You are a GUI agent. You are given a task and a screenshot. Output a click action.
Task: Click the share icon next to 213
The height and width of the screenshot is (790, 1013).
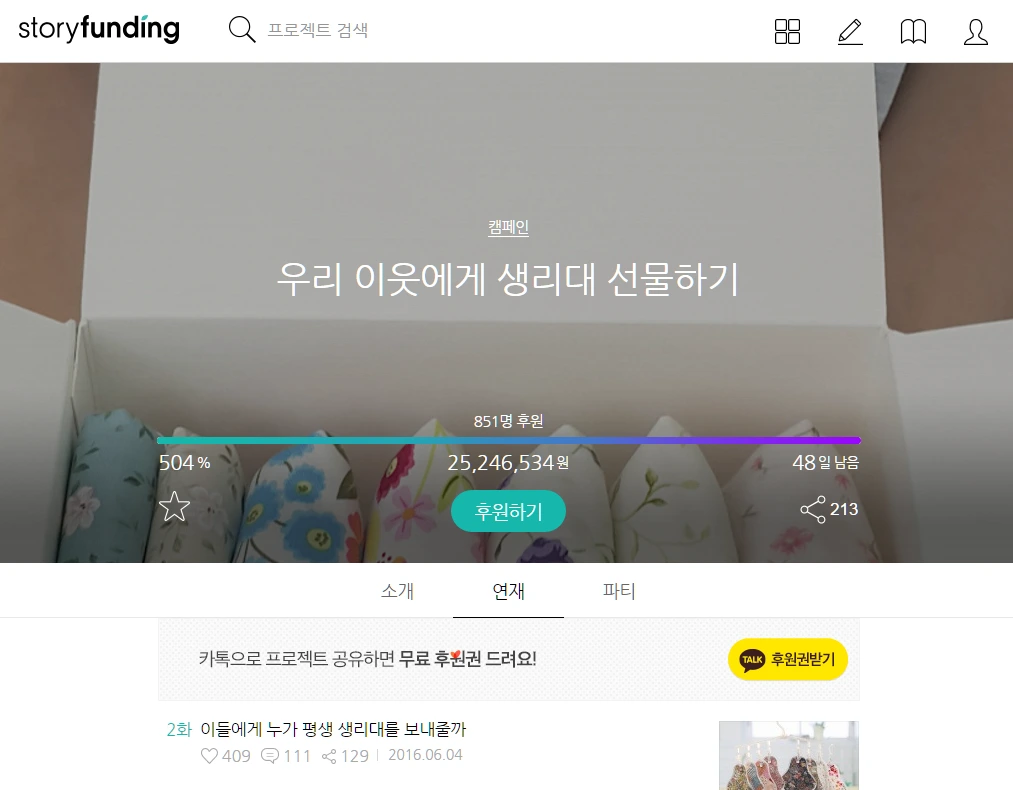click(x=813, y=509)
